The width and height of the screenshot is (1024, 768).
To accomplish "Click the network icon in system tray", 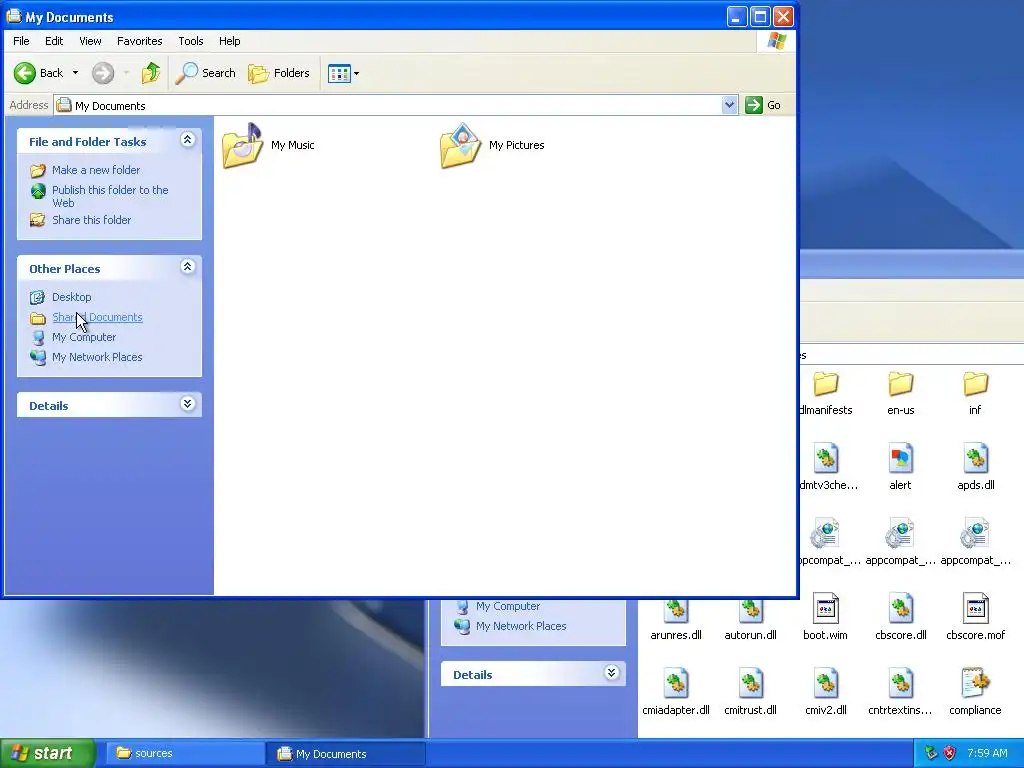I will [931, 753].
